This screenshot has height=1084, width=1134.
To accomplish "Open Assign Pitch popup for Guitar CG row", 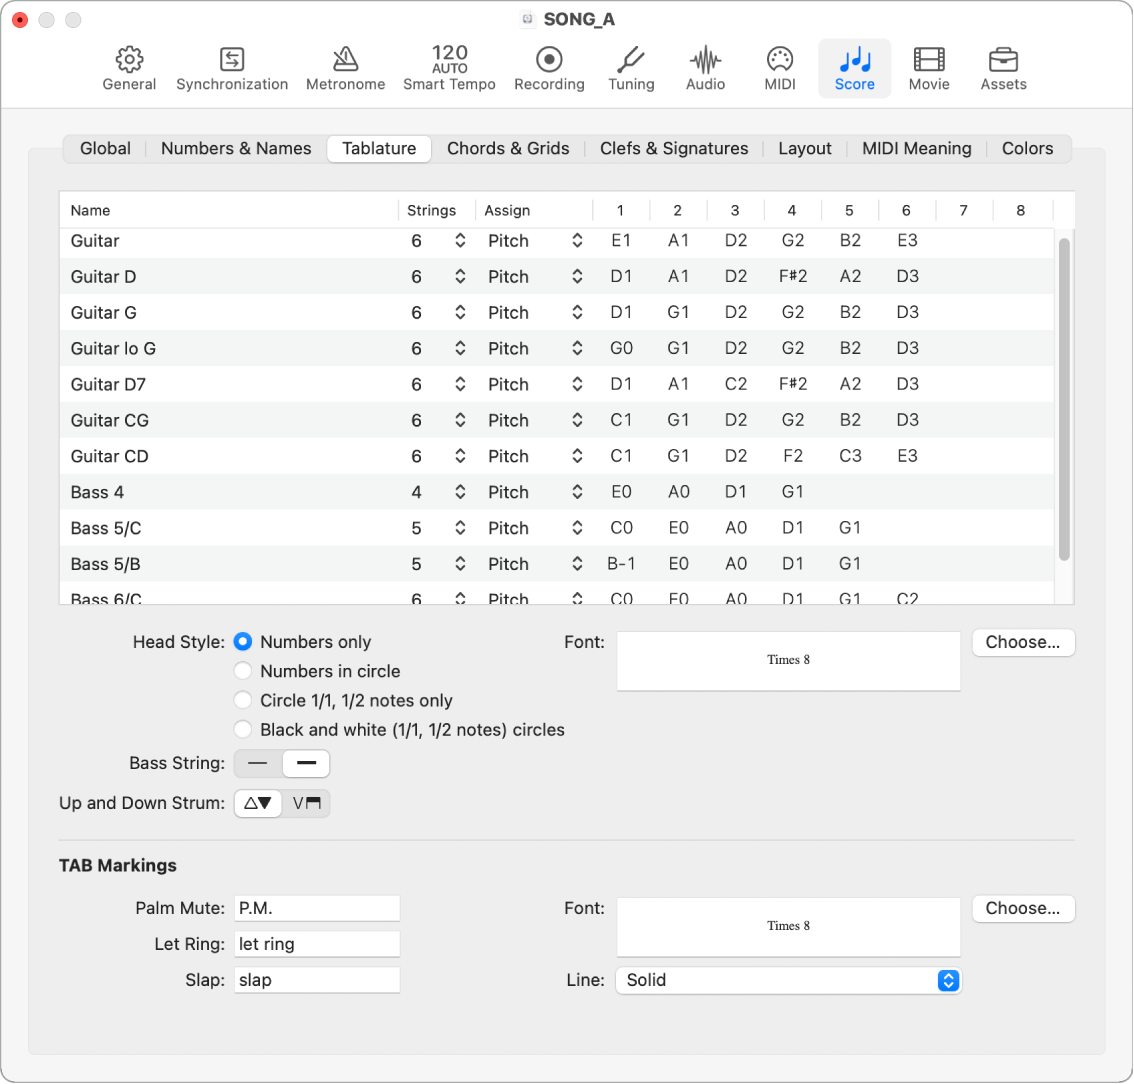I will 535,420.
